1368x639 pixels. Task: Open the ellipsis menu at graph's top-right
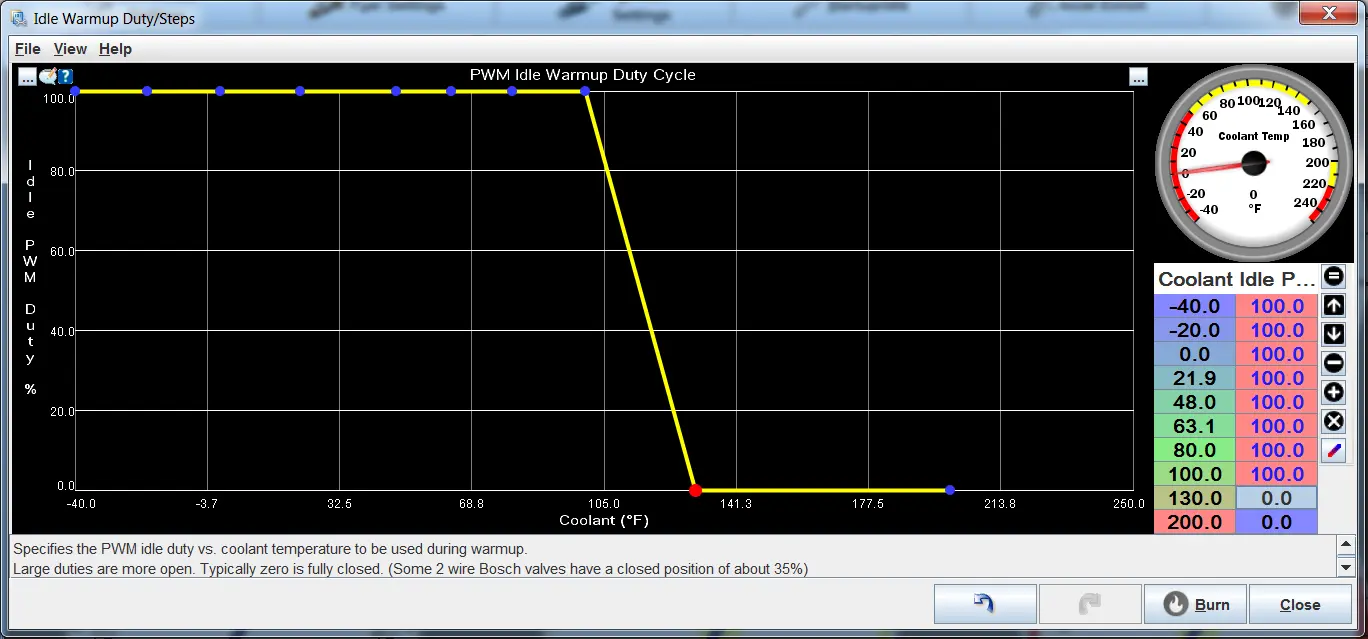pos(1138,76)
